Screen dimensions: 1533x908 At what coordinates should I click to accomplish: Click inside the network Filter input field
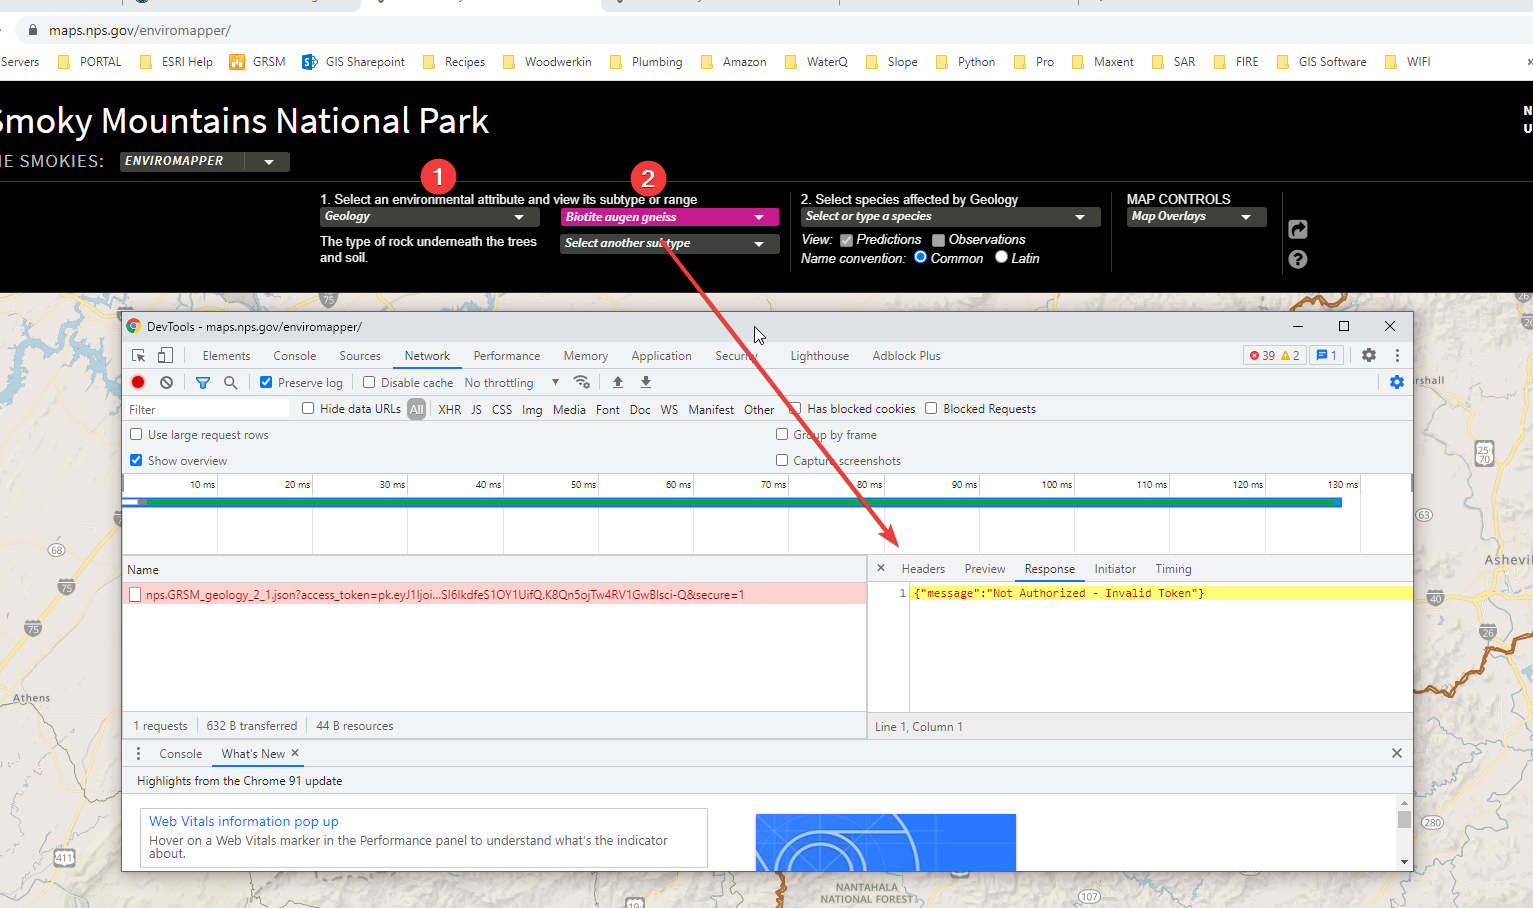click(x=207, y=408)
